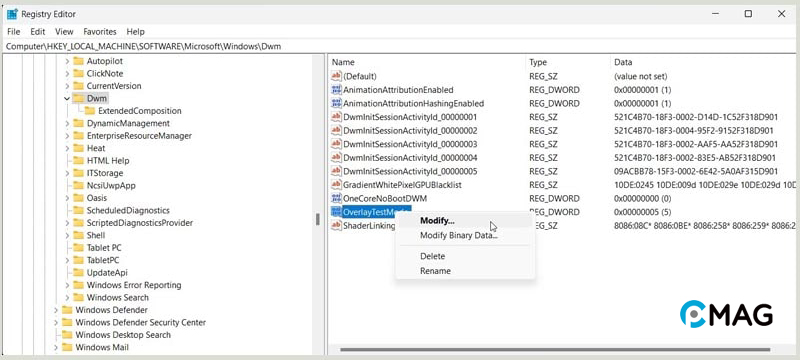The width and height of the screenshot is (800, 360).
Task: Expand the Windows Error Reporting key
Action: click(x=67, y=285)
